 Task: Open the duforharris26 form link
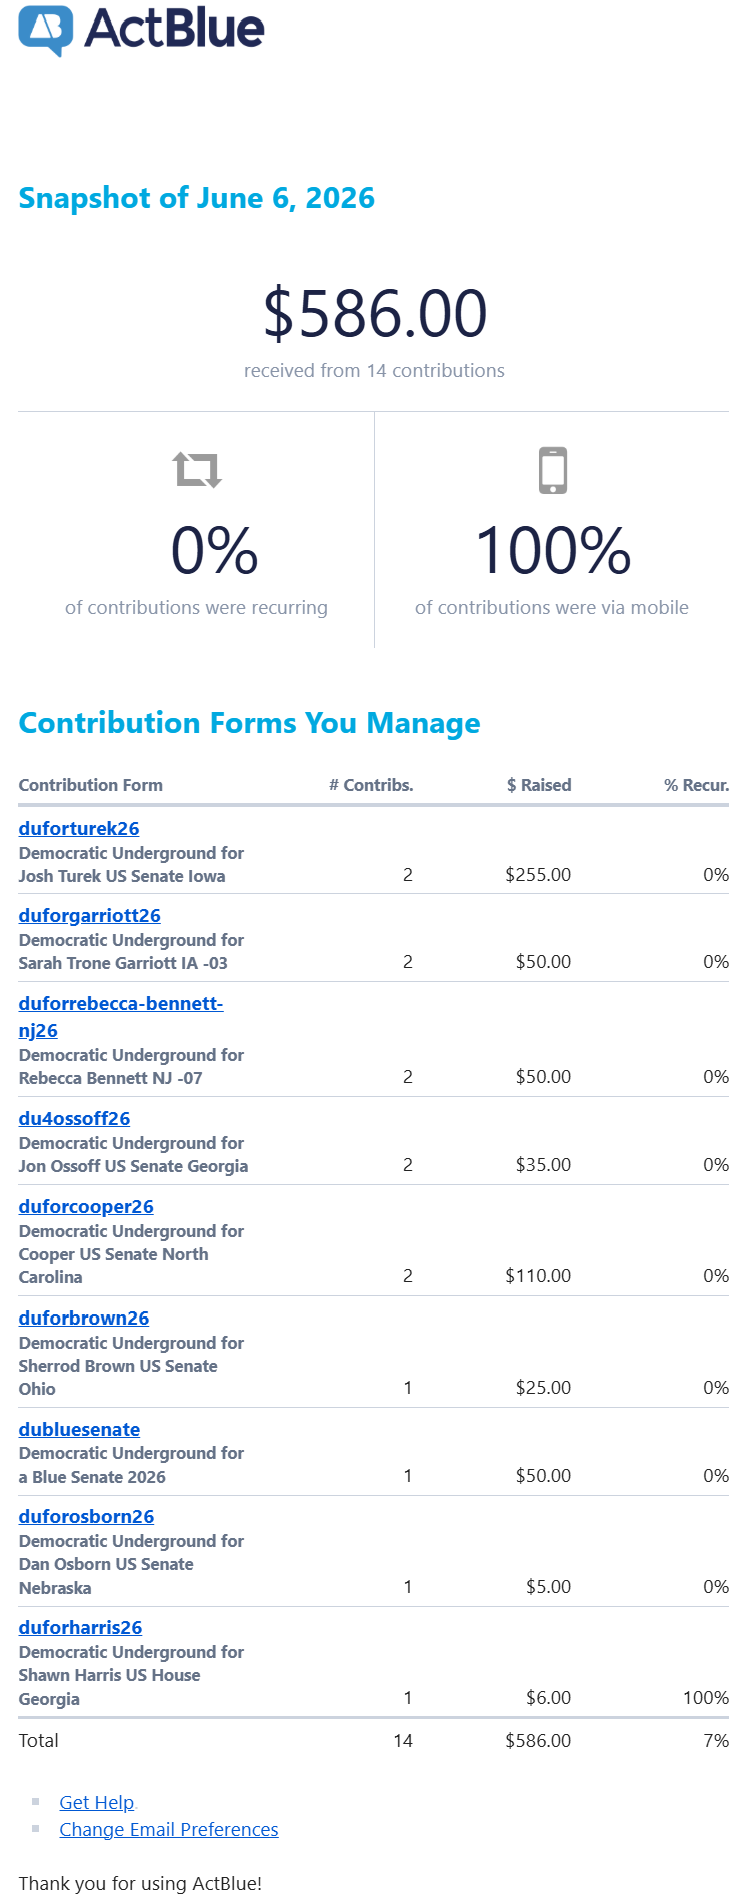pos(80,1627)
